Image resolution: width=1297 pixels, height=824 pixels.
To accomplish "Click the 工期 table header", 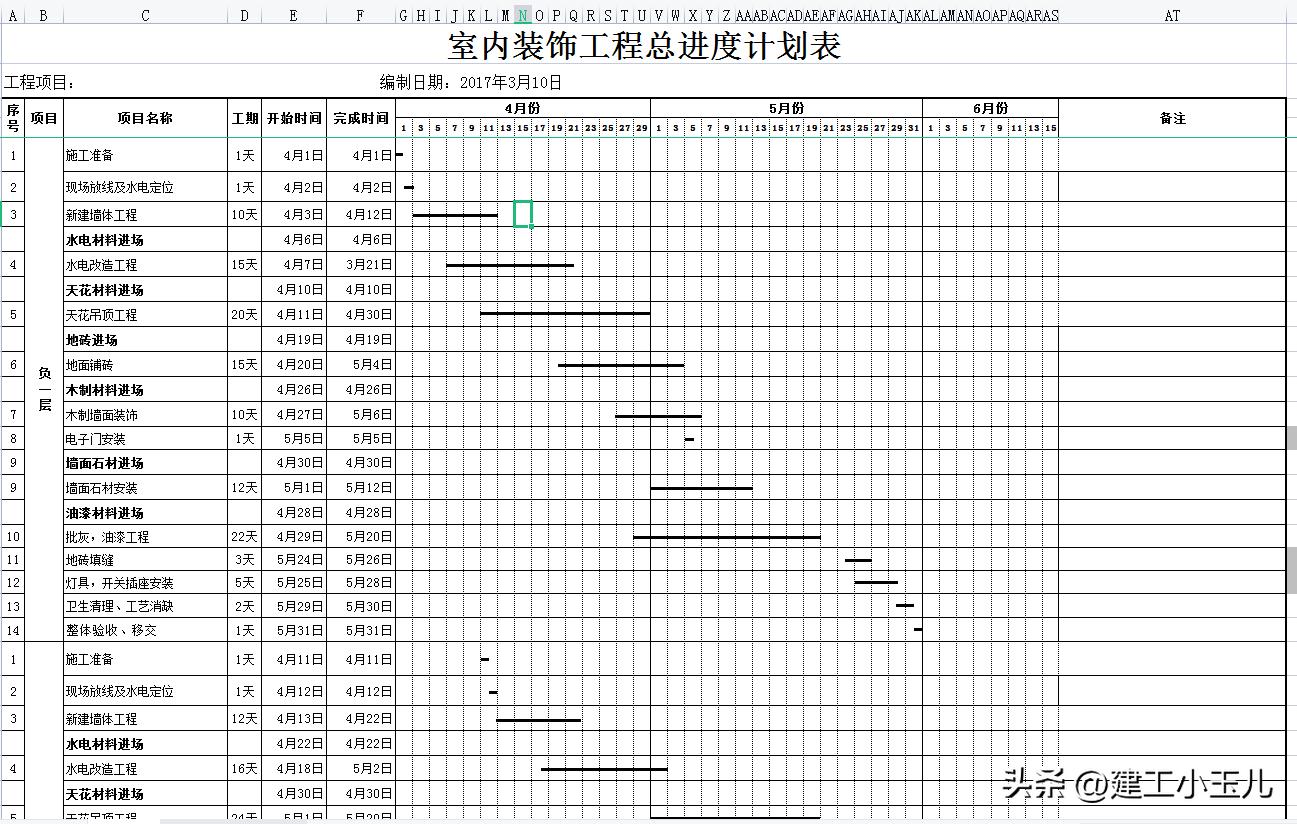I will point(245,118).
